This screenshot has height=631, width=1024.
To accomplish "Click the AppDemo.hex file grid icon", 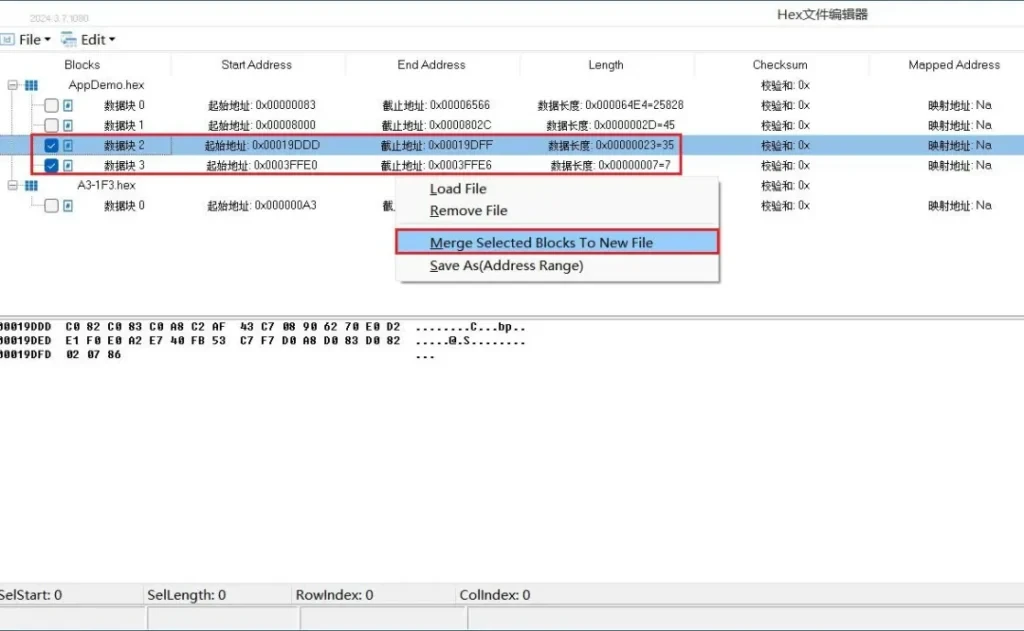I will [31, 86].
